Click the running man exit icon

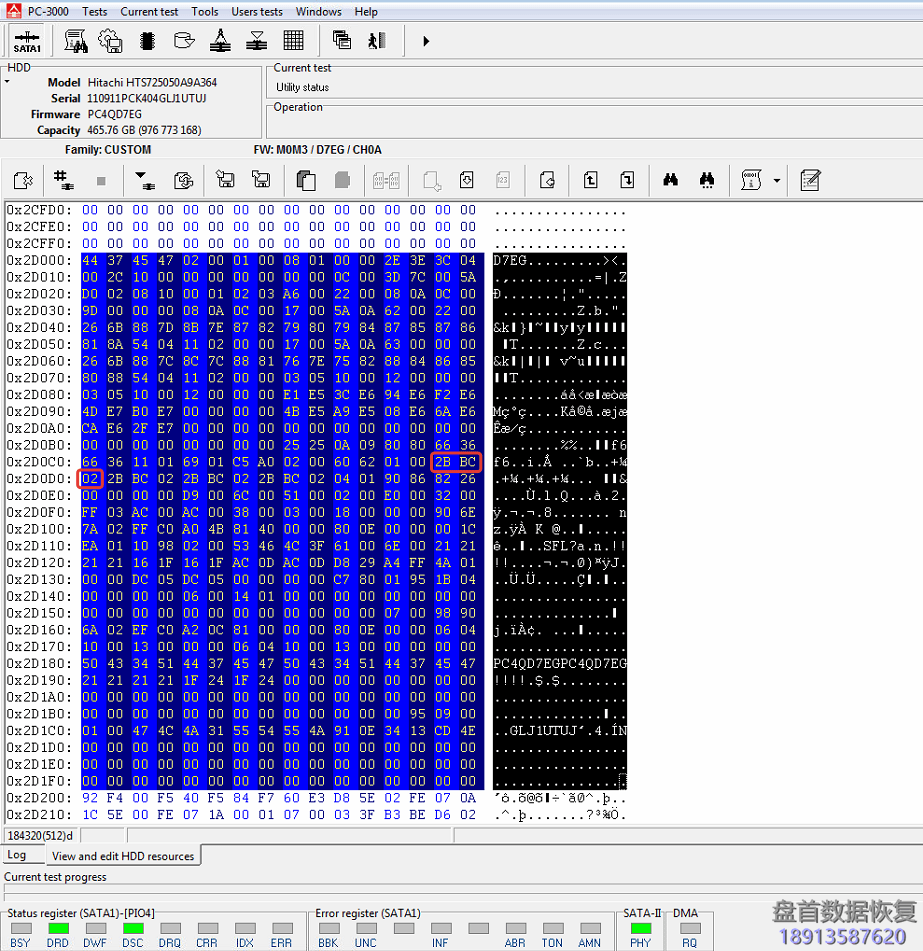point(376,41)
